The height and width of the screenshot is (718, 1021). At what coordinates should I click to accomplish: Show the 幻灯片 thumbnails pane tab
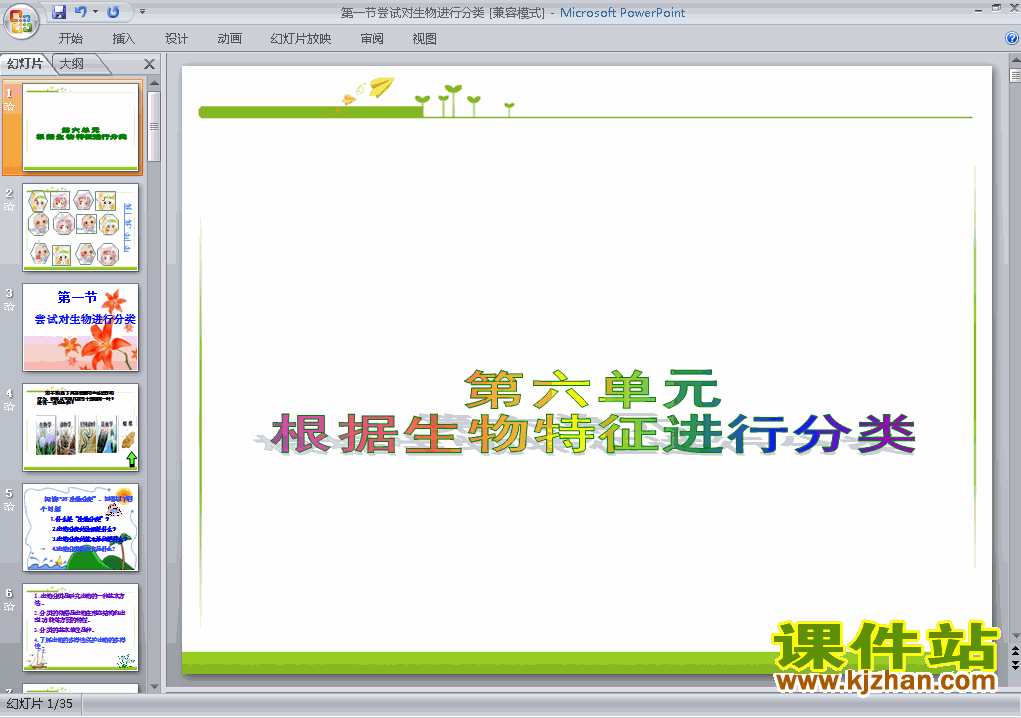(x=25, y=64)
